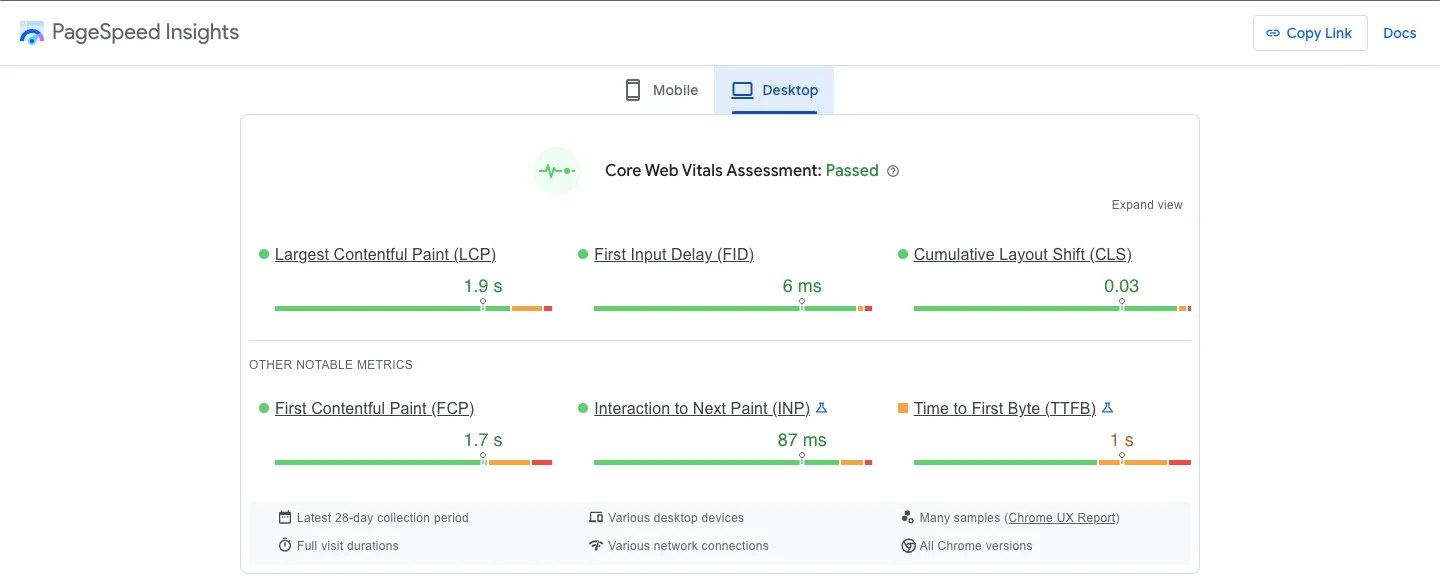Viewport: 1440px width, 576px height.
Task: Click the FCP value 1.7 s
Action: [x=483, y=440]
